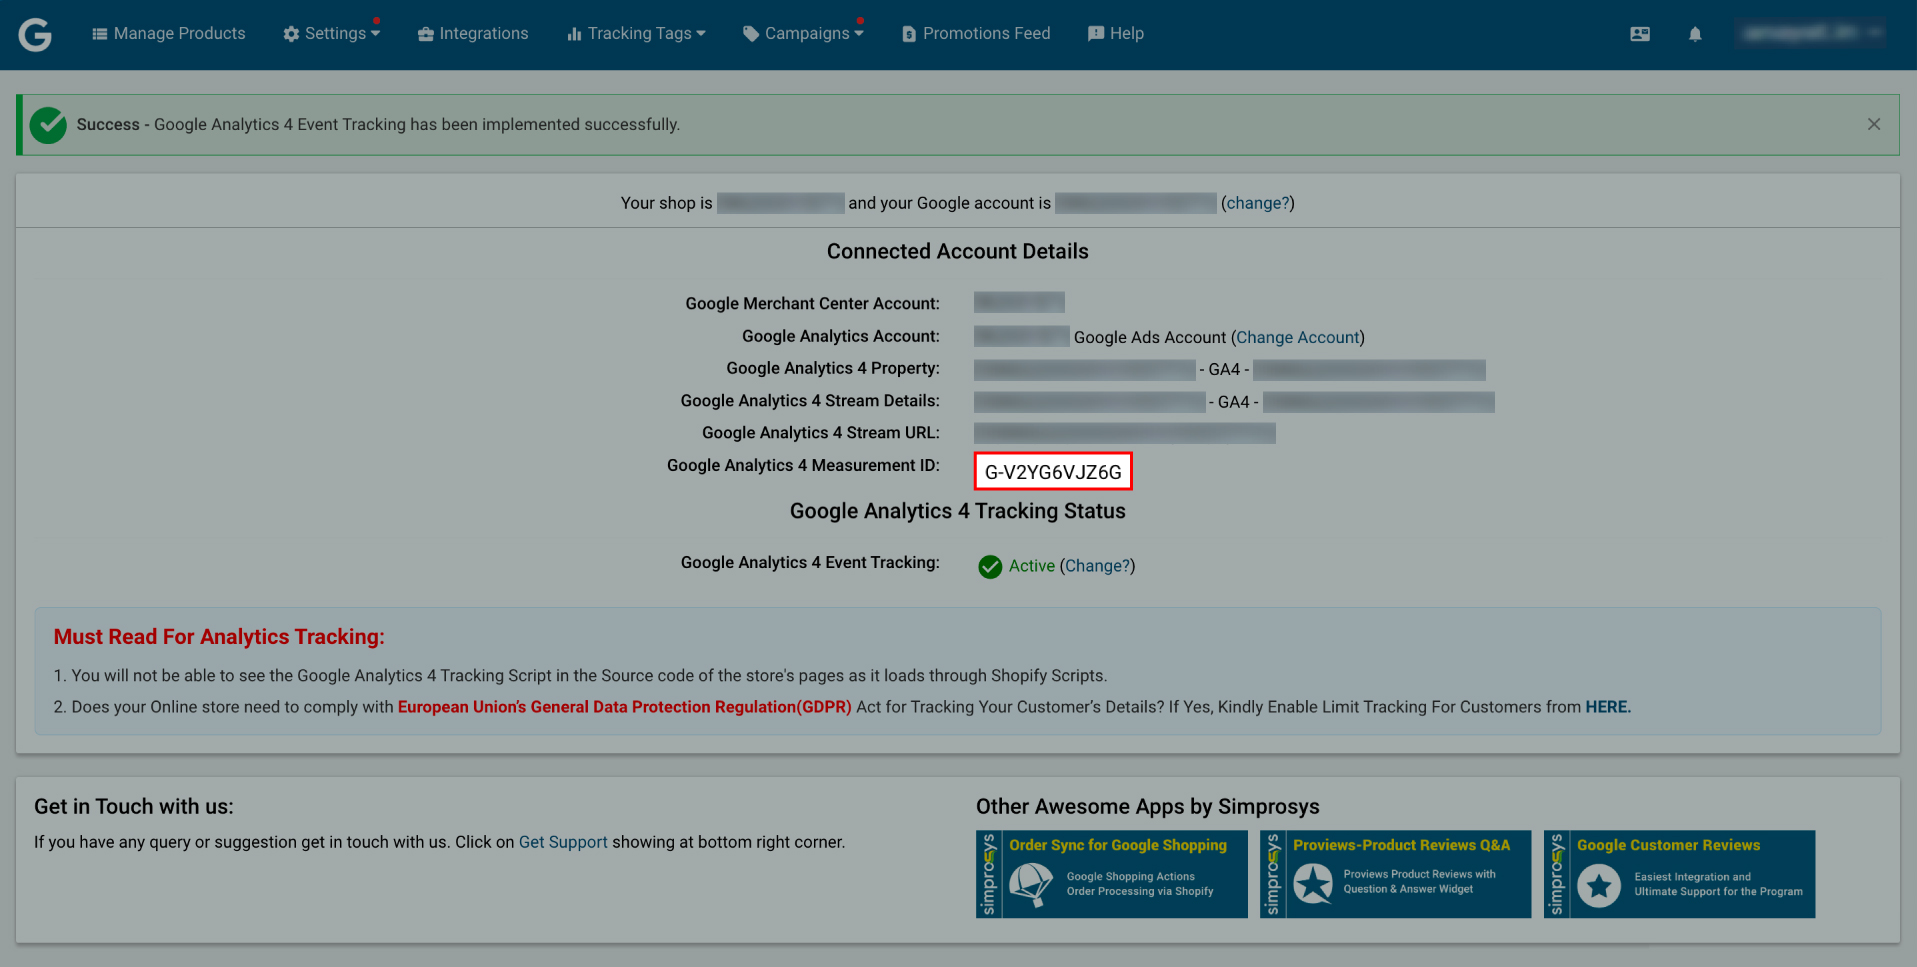Expand the Tracking Tags dropdown
The image size is (1917, 967).
(x=636, y=33)
